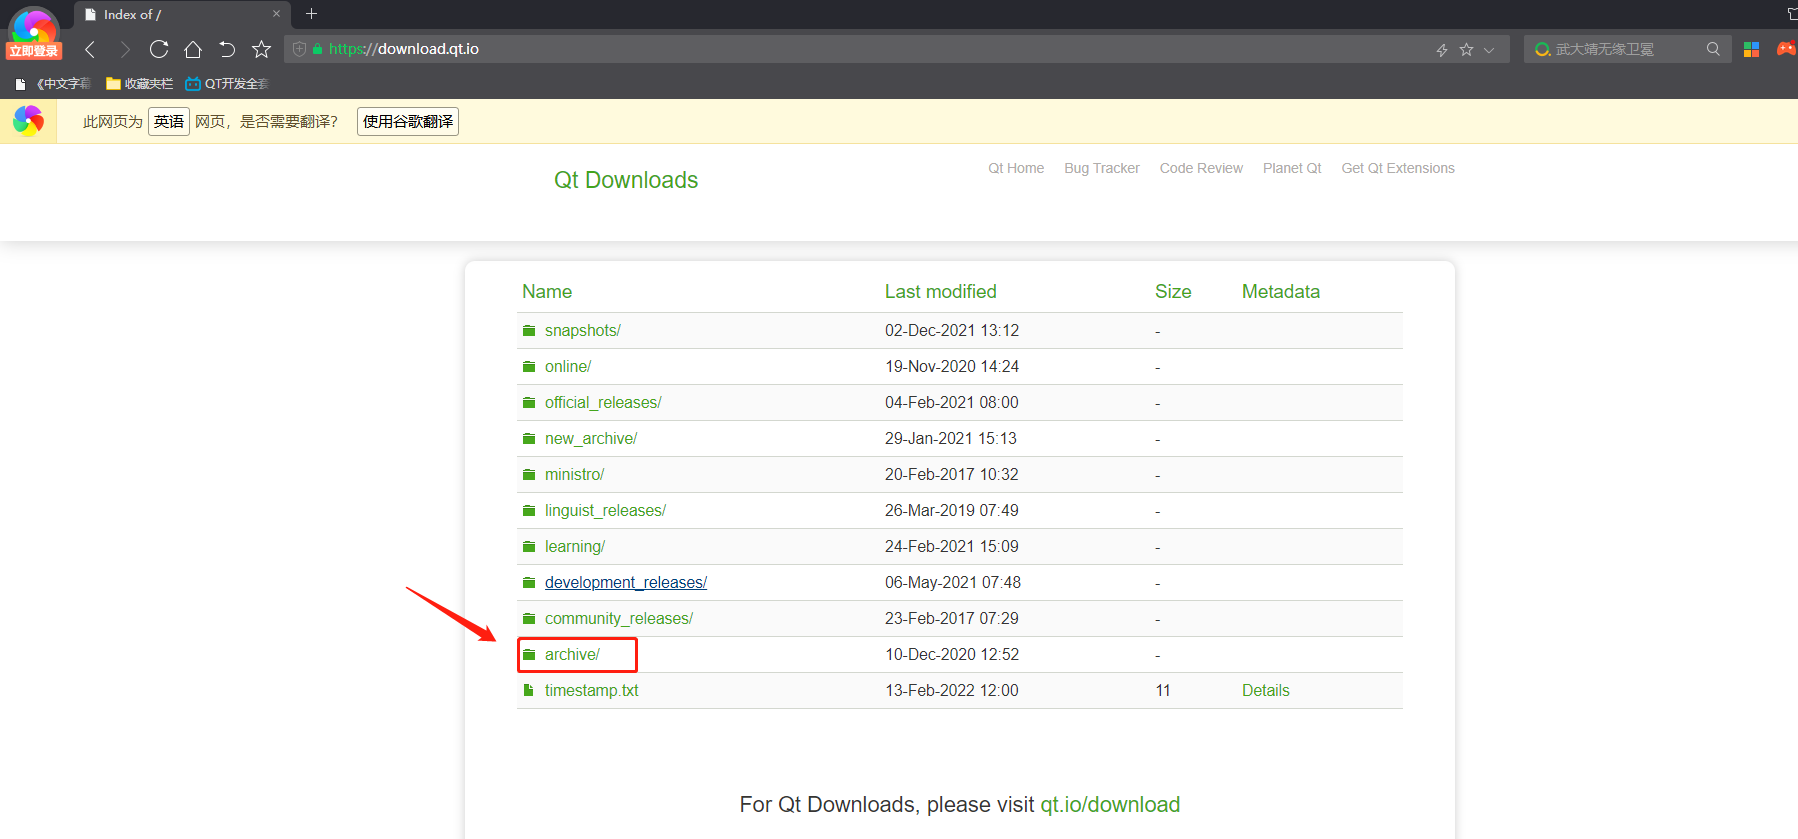Click Details link for timestamp.txt
Screen dimensions: 1798x839
point(1266,691)
